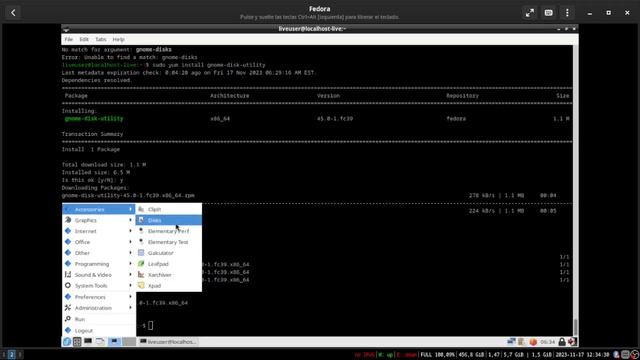Click the guest panel clock 06:34
This screenshot has height=360, width=640.
point(547,342)
